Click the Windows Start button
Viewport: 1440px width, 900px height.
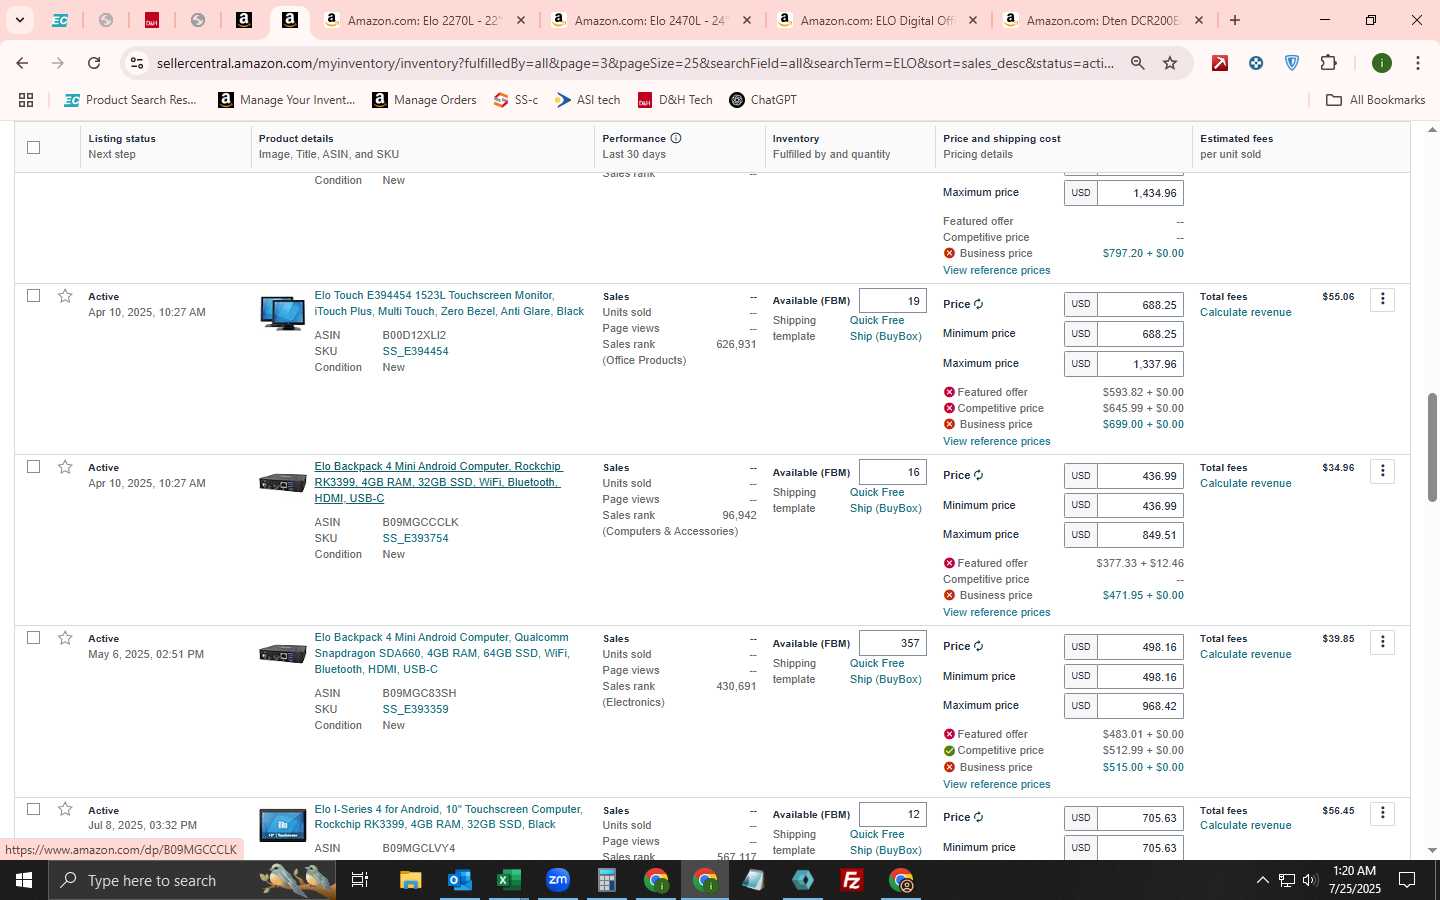pyautogui.click(x=24, y=880)
